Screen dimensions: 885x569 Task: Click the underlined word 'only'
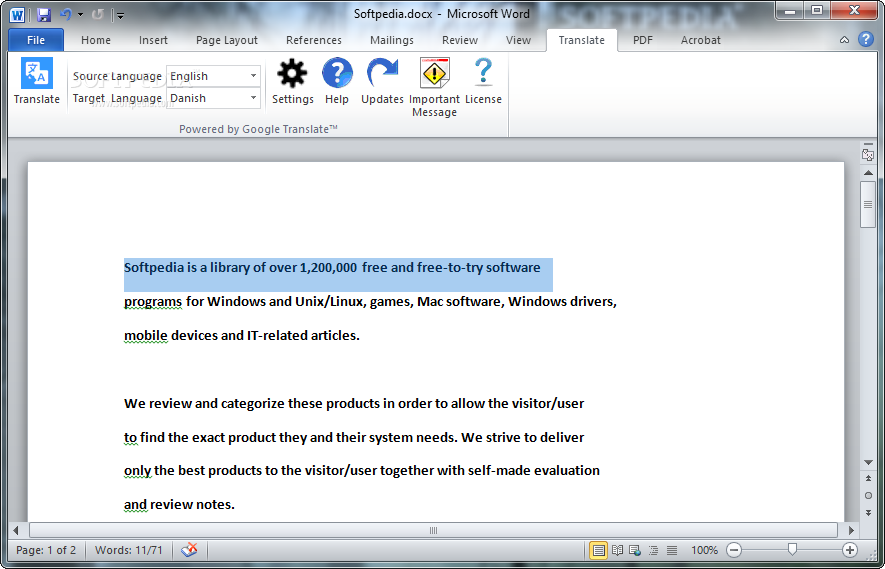[x=137, y=471]
